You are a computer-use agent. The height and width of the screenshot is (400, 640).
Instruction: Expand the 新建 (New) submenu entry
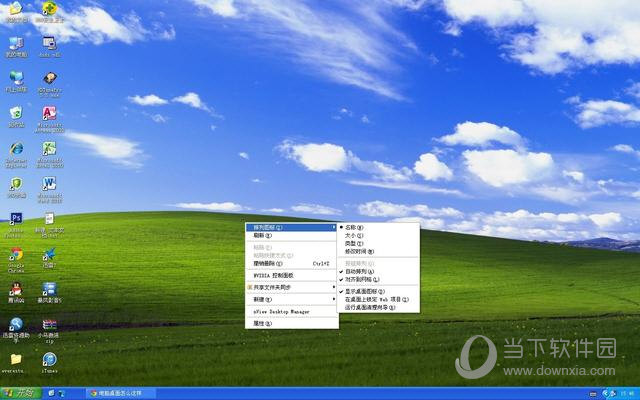(291, 300)
